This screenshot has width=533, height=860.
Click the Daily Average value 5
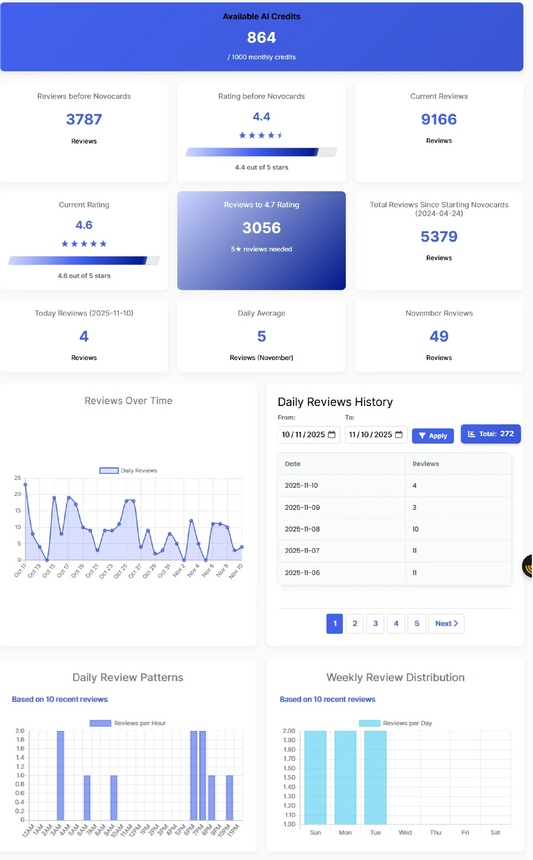[x=262, y=336]
